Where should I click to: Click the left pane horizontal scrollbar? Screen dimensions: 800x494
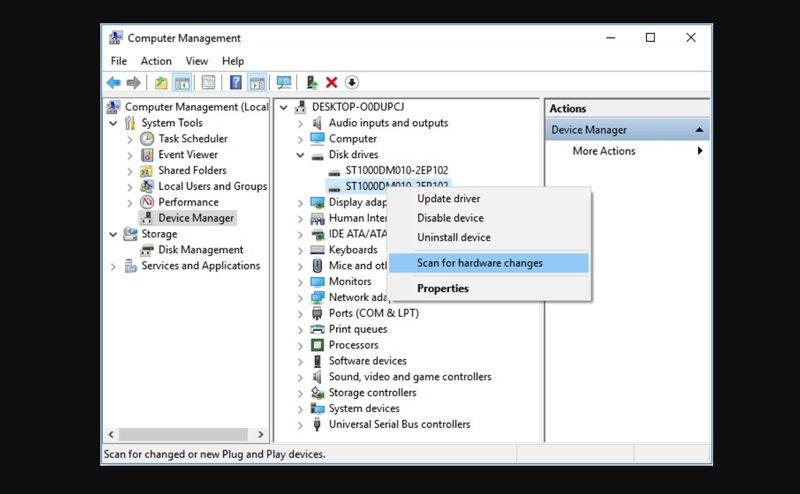pos(185,435)
